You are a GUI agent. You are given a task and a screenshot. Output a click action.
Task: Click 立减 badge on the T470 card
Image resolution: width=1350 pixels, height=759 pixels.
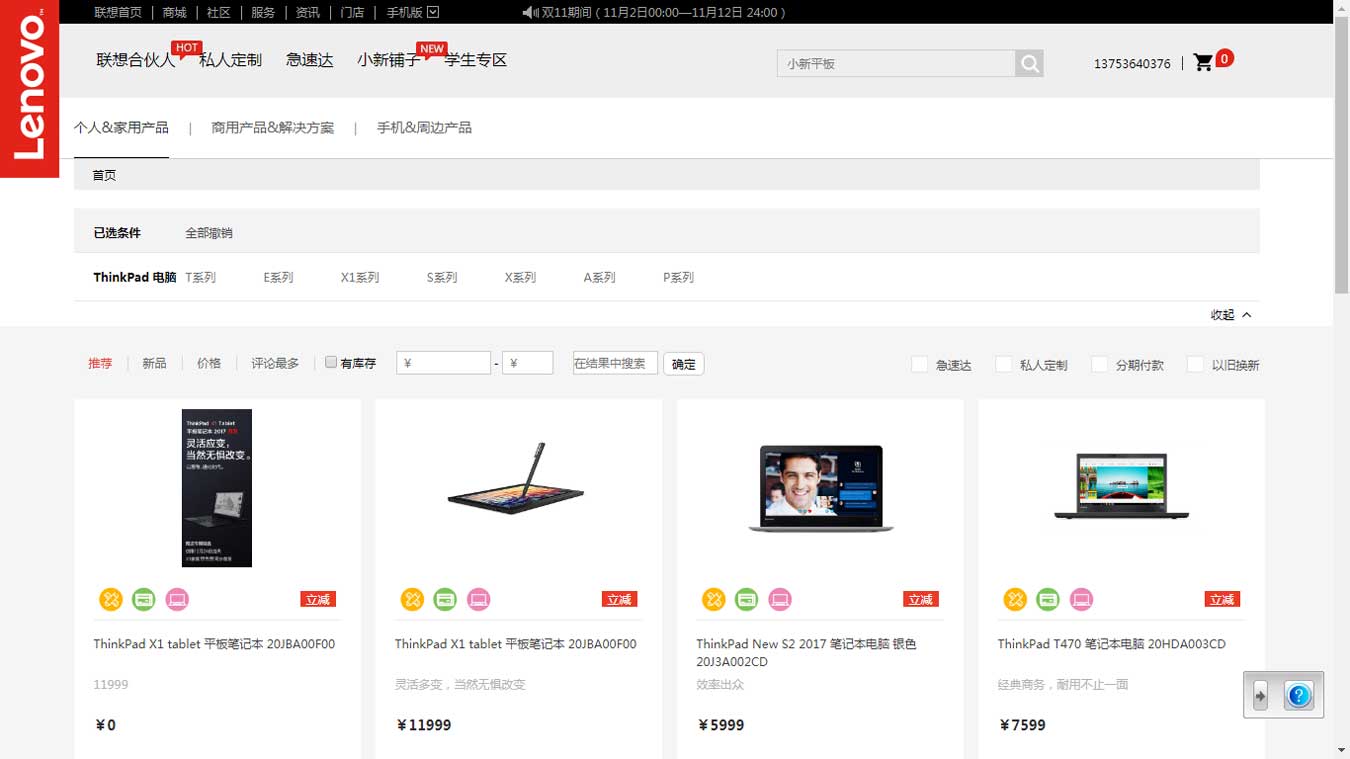[1222, 599]
